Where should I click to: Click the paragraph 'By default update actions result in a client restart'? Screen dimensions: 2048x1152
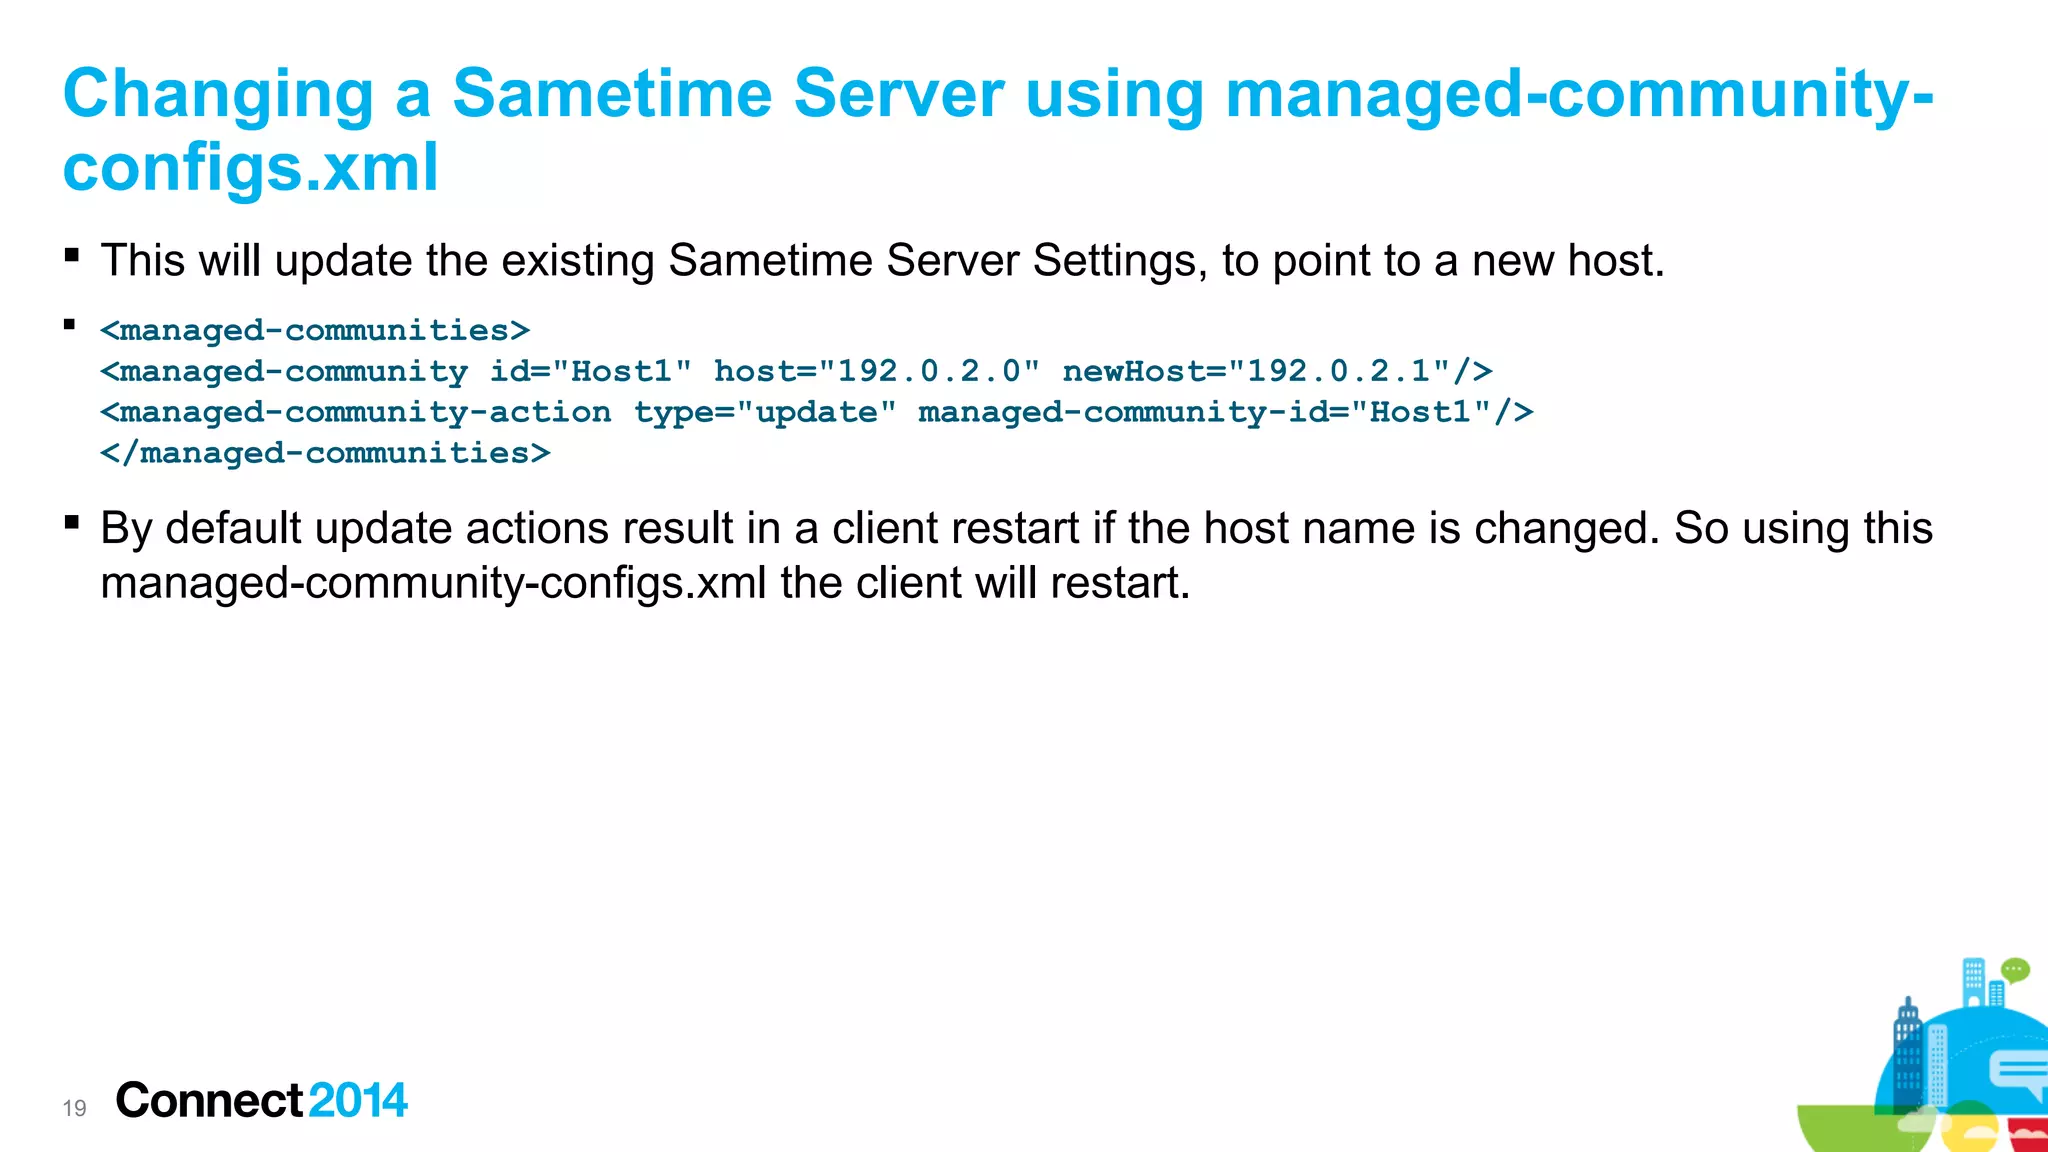point(1016,555)
